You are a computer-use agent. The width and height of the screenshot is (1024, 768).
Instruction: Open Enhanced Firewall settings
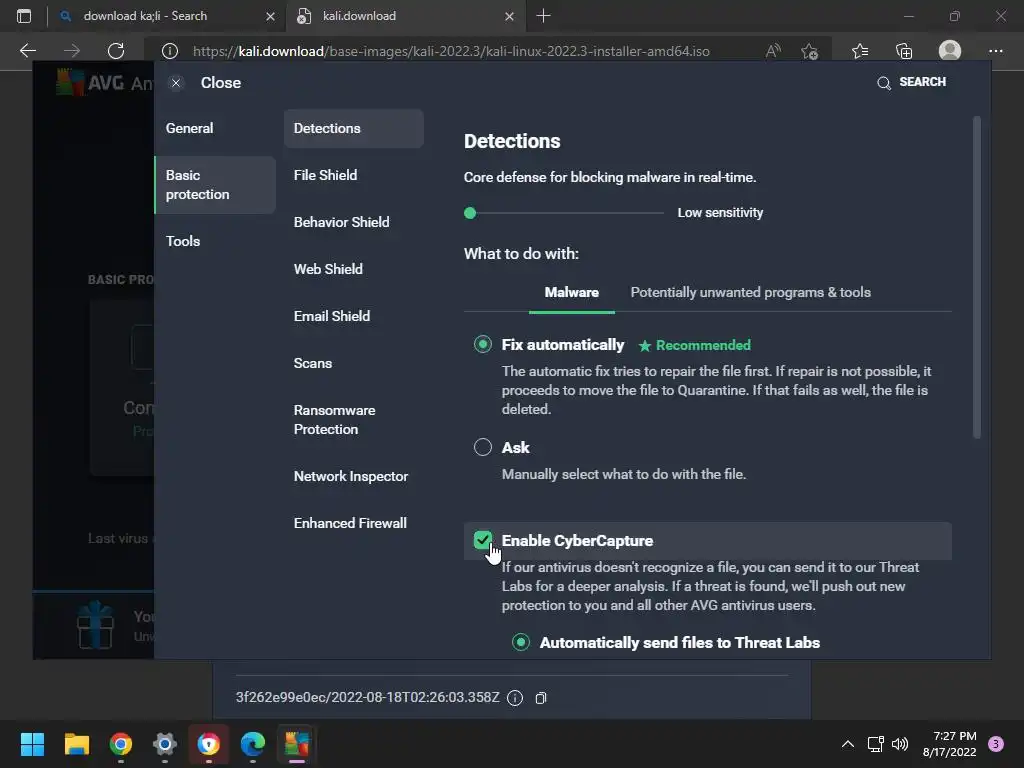[x=350, y=523]
